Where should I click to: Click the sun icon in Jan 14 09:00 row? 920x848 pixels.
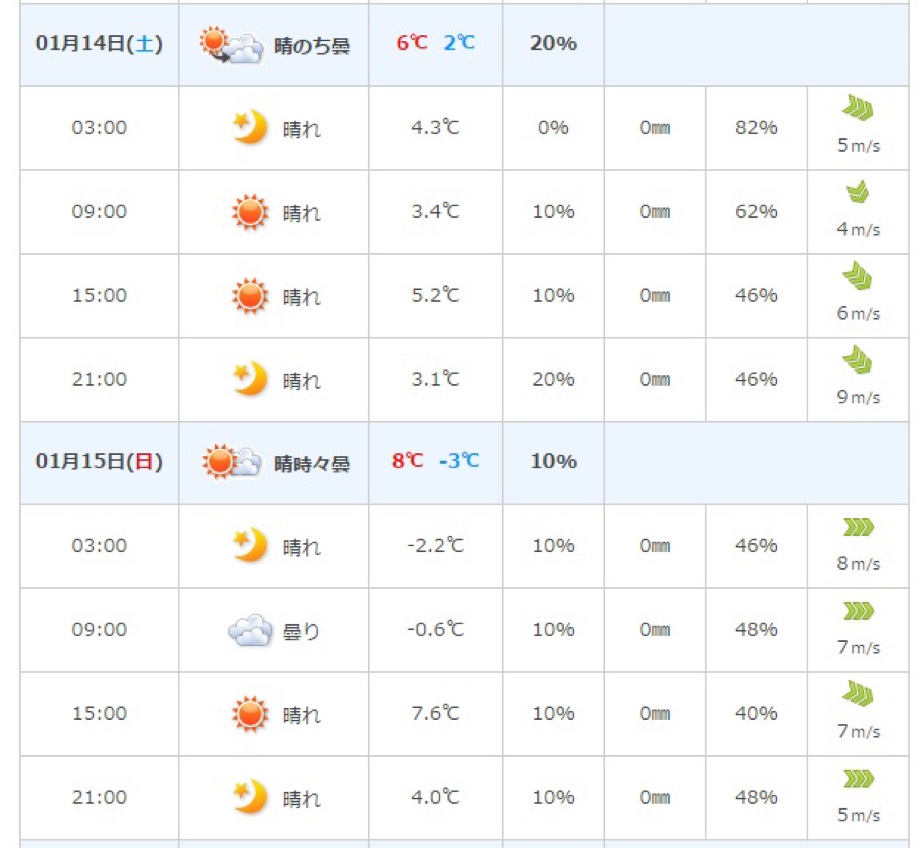coord(251,211)
